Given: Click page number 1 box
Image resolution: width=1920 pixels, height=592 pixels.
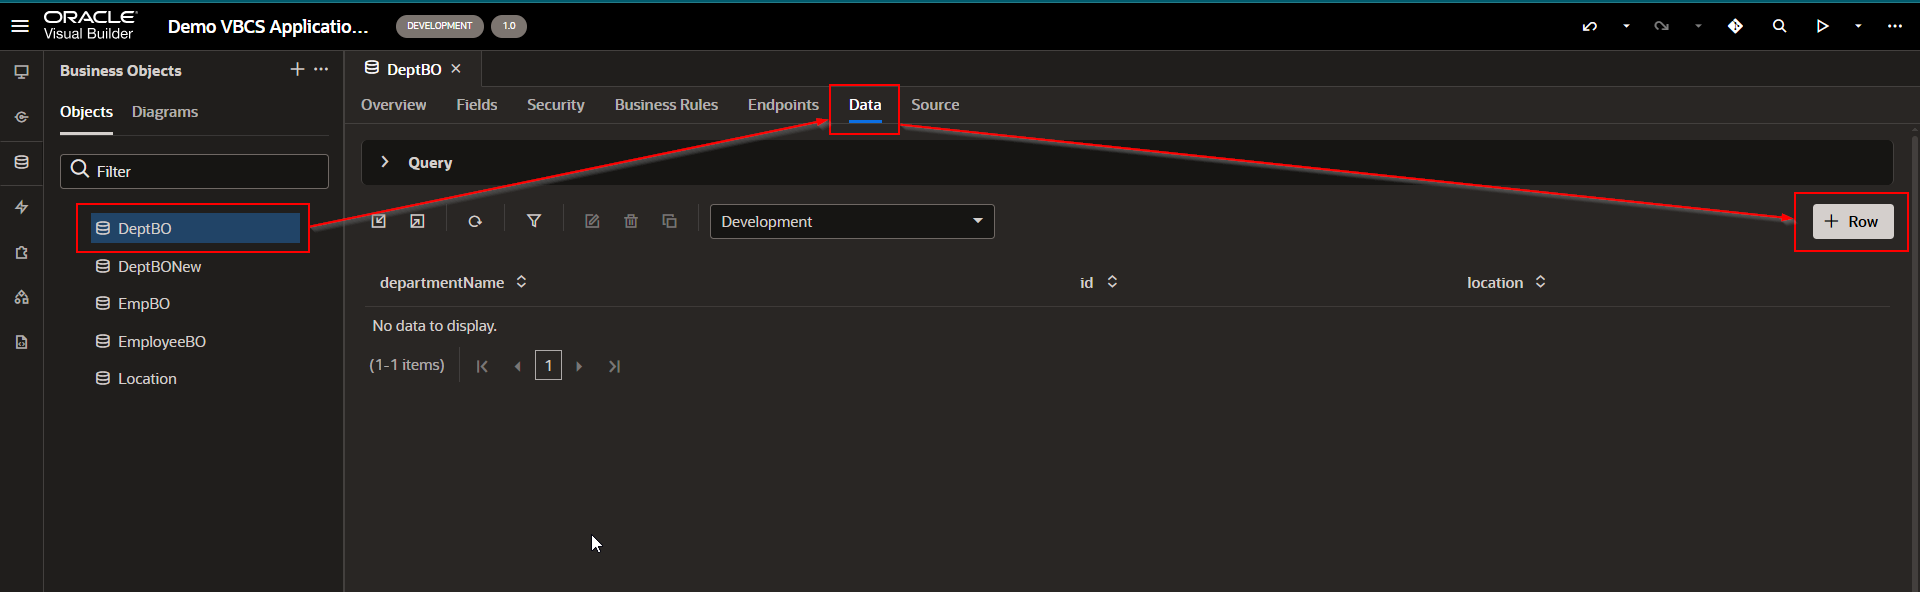Looking at the screenshot, I should click(548, 365).
